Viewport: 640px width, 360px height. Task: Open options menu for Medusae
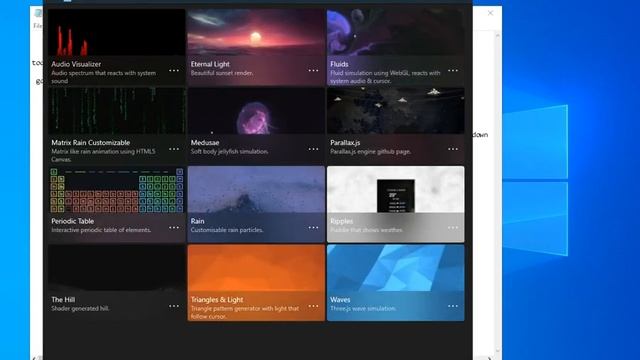click(x=313, y=149)
